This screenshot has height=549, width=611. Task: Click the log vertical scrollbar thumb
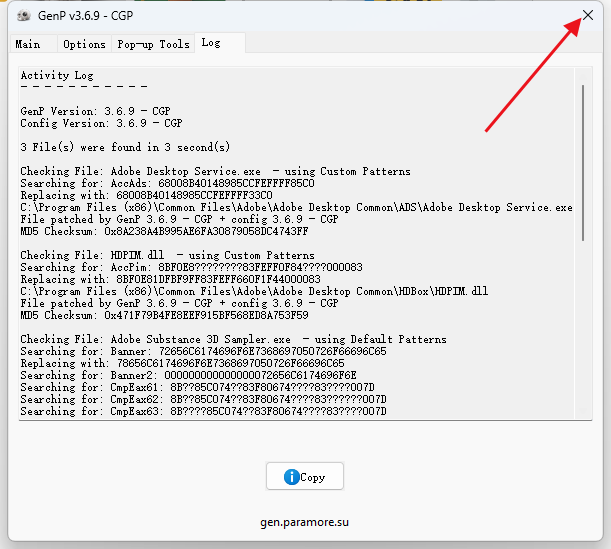point(583,163)
